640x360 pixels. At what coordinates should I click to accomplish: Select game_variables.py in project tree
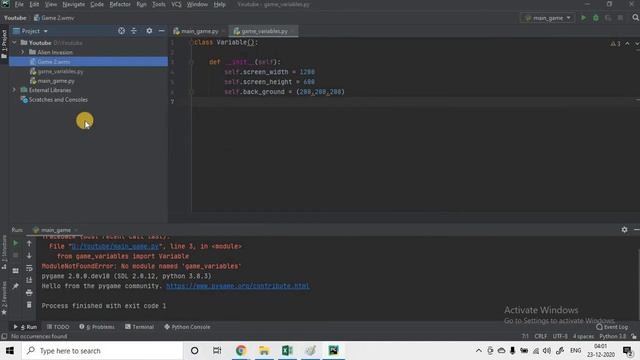coord(60,71)
